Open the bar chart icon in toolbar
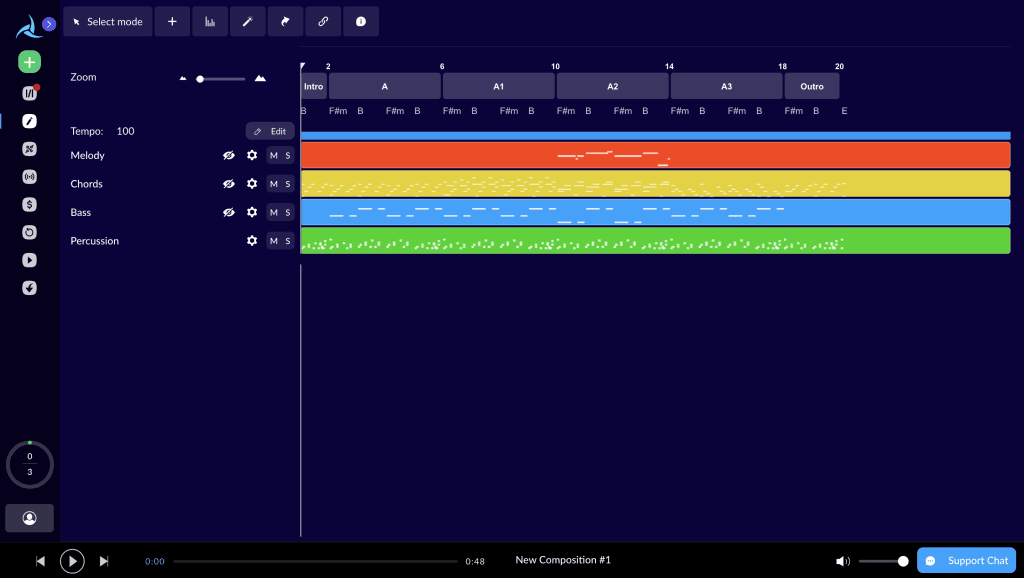Screen dimensions: 1024x578 tap(210, 21)
